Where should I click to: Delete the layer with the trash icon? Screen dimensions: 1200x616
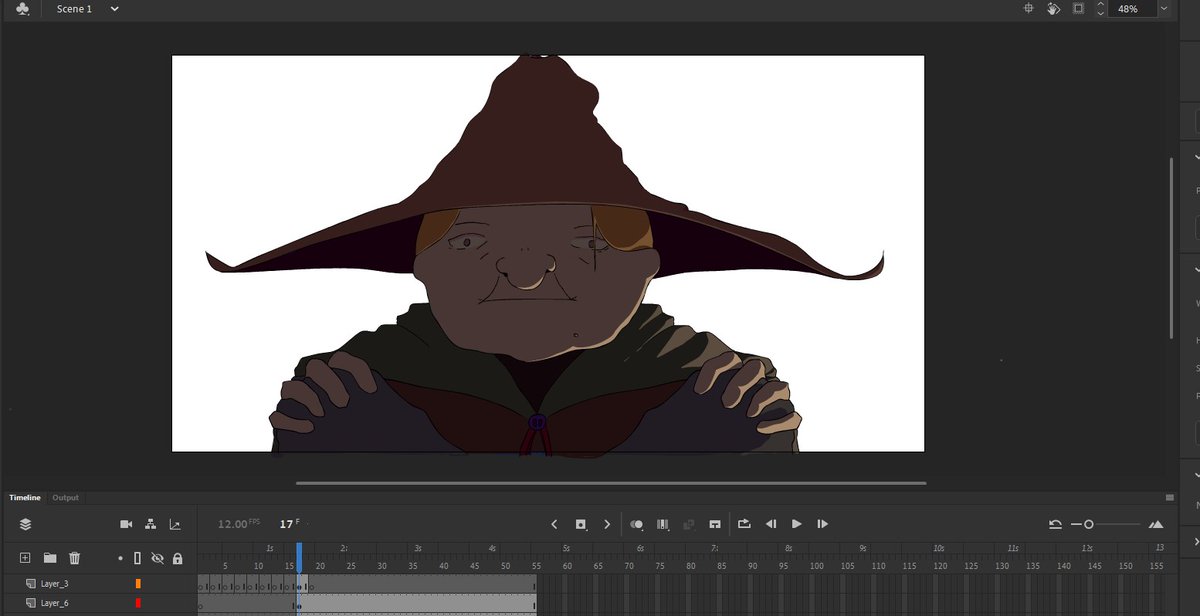pos(74,558)
